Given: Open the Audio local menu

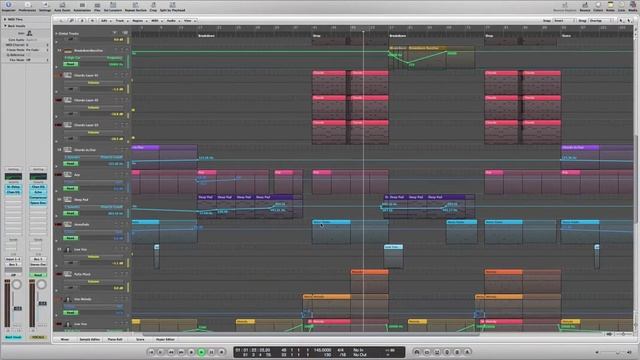Looking at the screenshot, I should point(172,20).
